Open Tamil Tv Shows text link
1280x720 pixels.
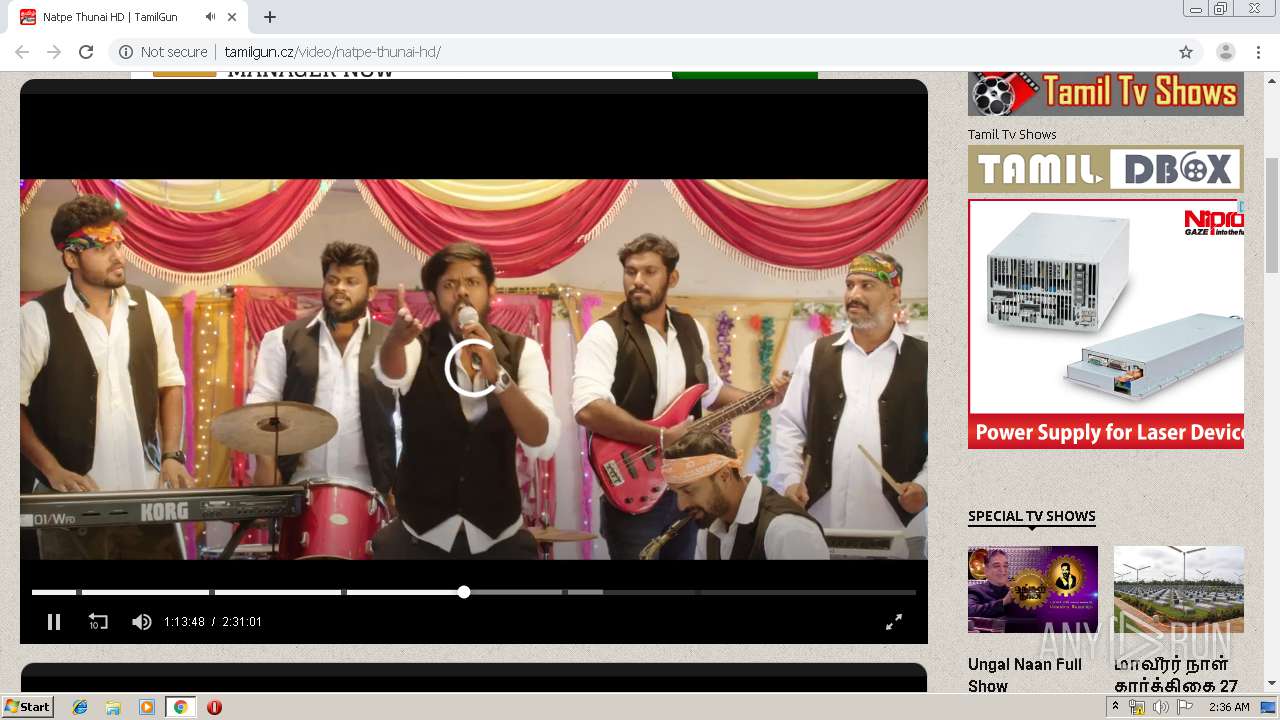pos(1012,134)
